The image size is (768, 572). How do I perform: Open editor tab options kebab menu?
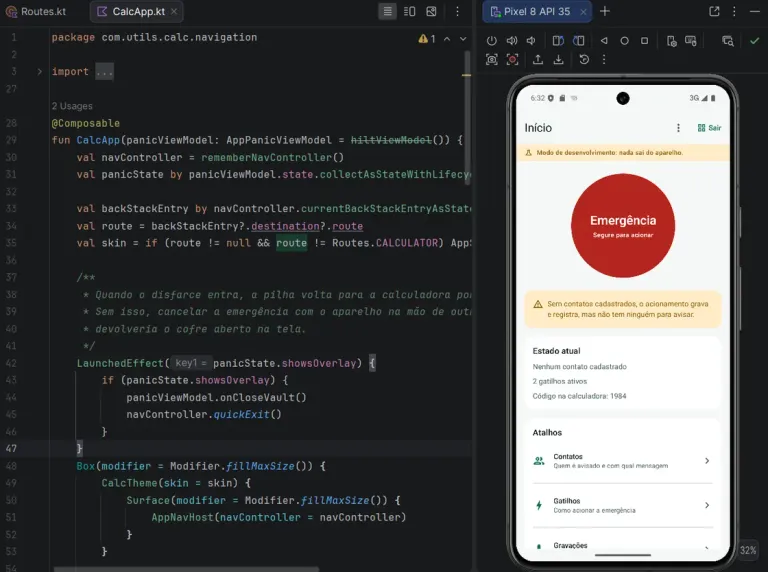tap(457, 11)
